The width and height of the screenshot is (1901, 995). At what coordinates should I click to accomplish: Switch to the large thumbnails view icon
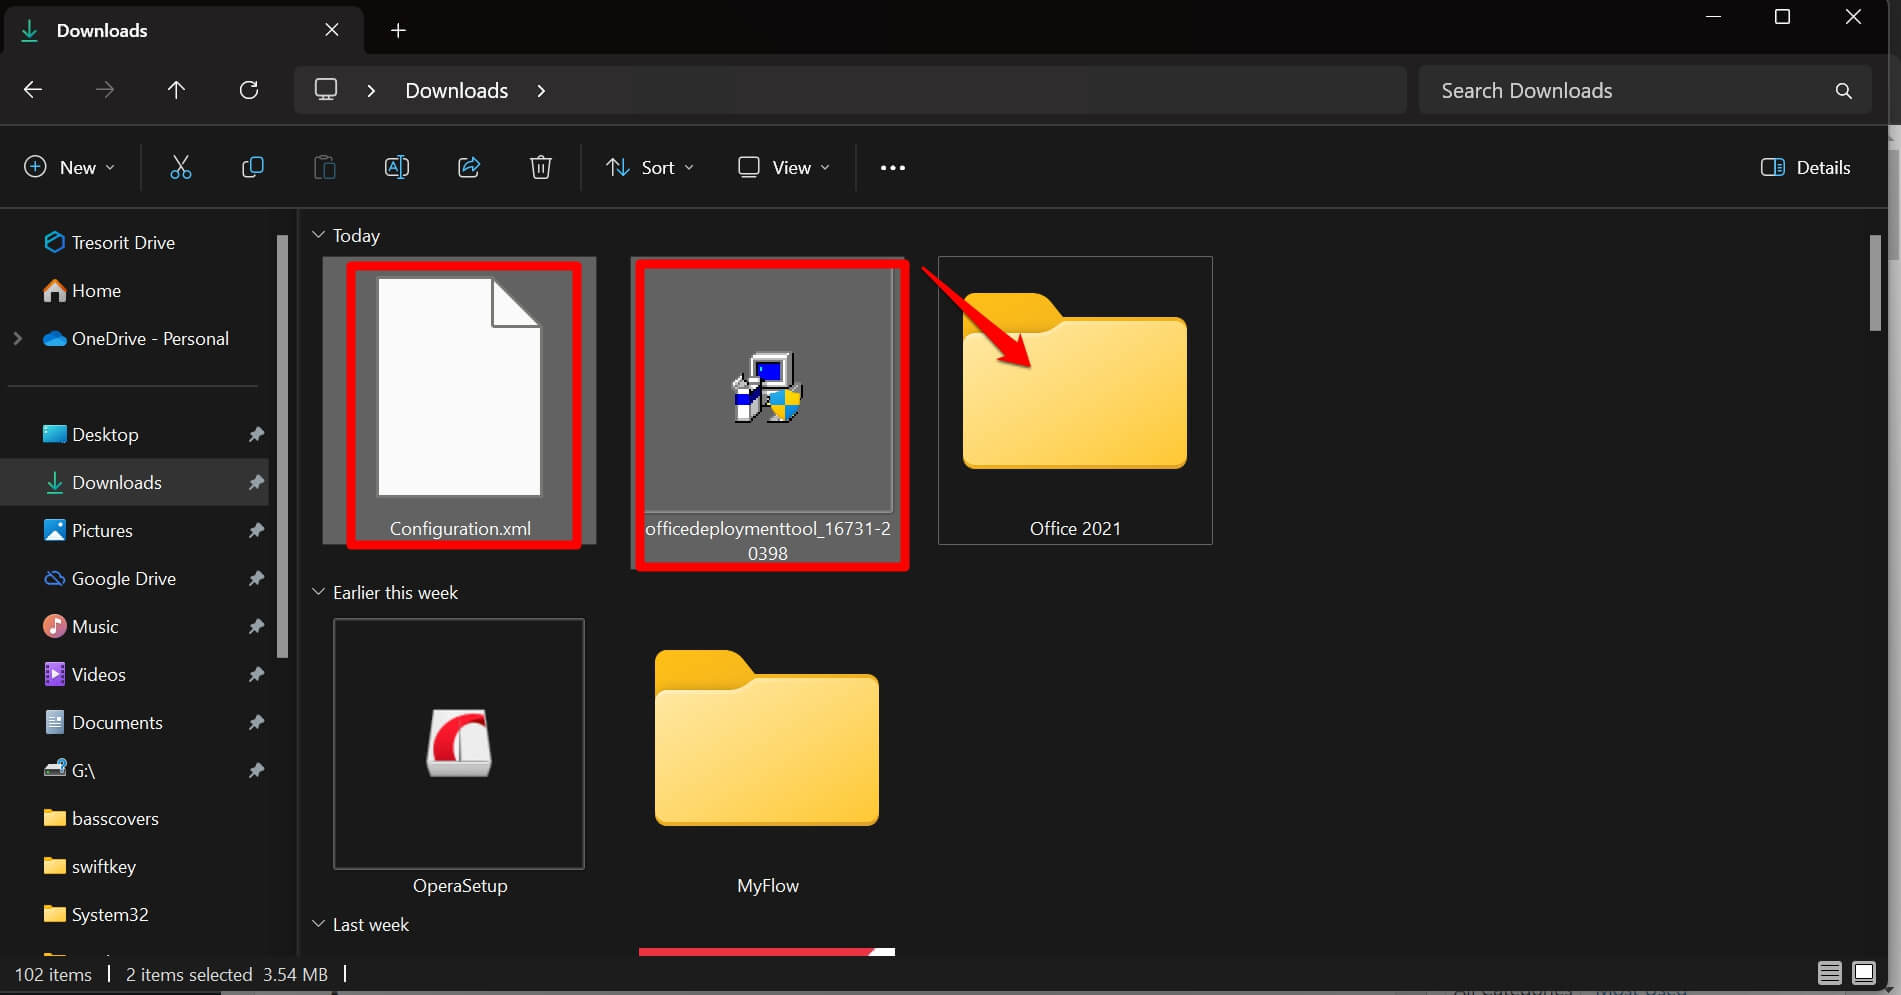(1864, 973)
